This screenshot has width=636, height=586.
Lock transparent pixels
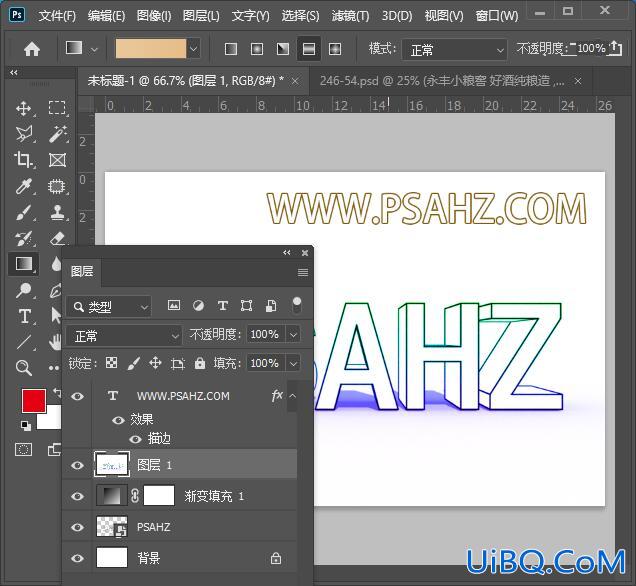pos(111,363)
